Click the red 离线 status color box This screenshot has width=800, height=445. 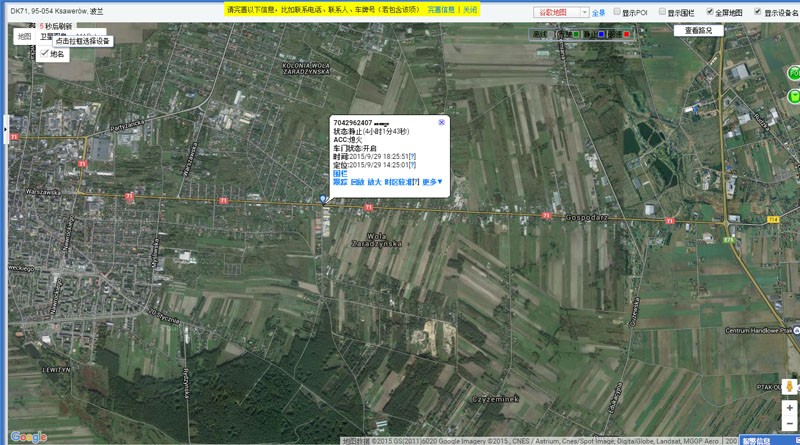pyautogui.click(x=626, y=34)
